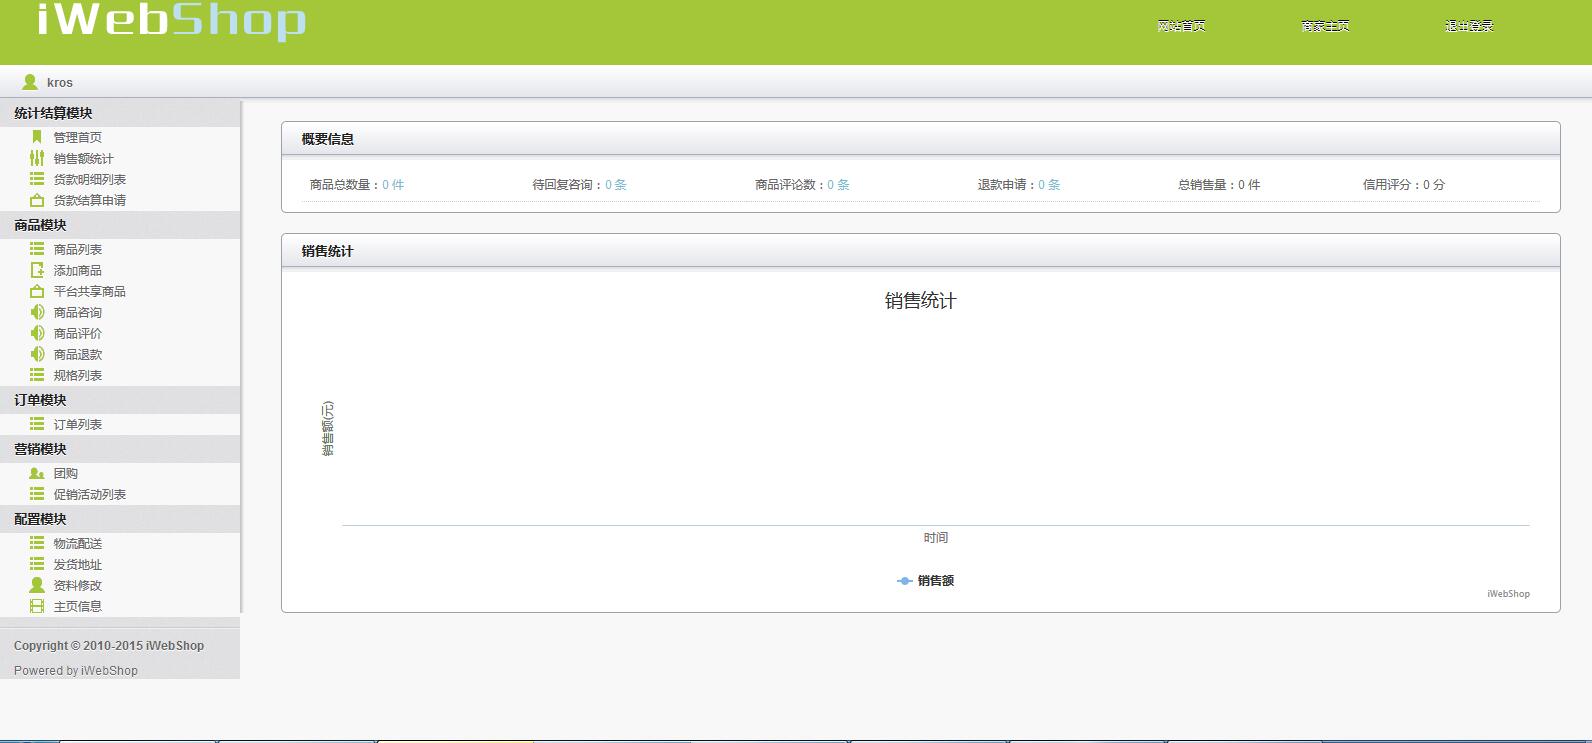Click the 概要信息 panel header
The height and width of the screenshot is (743, 1592).
[920, 139]
